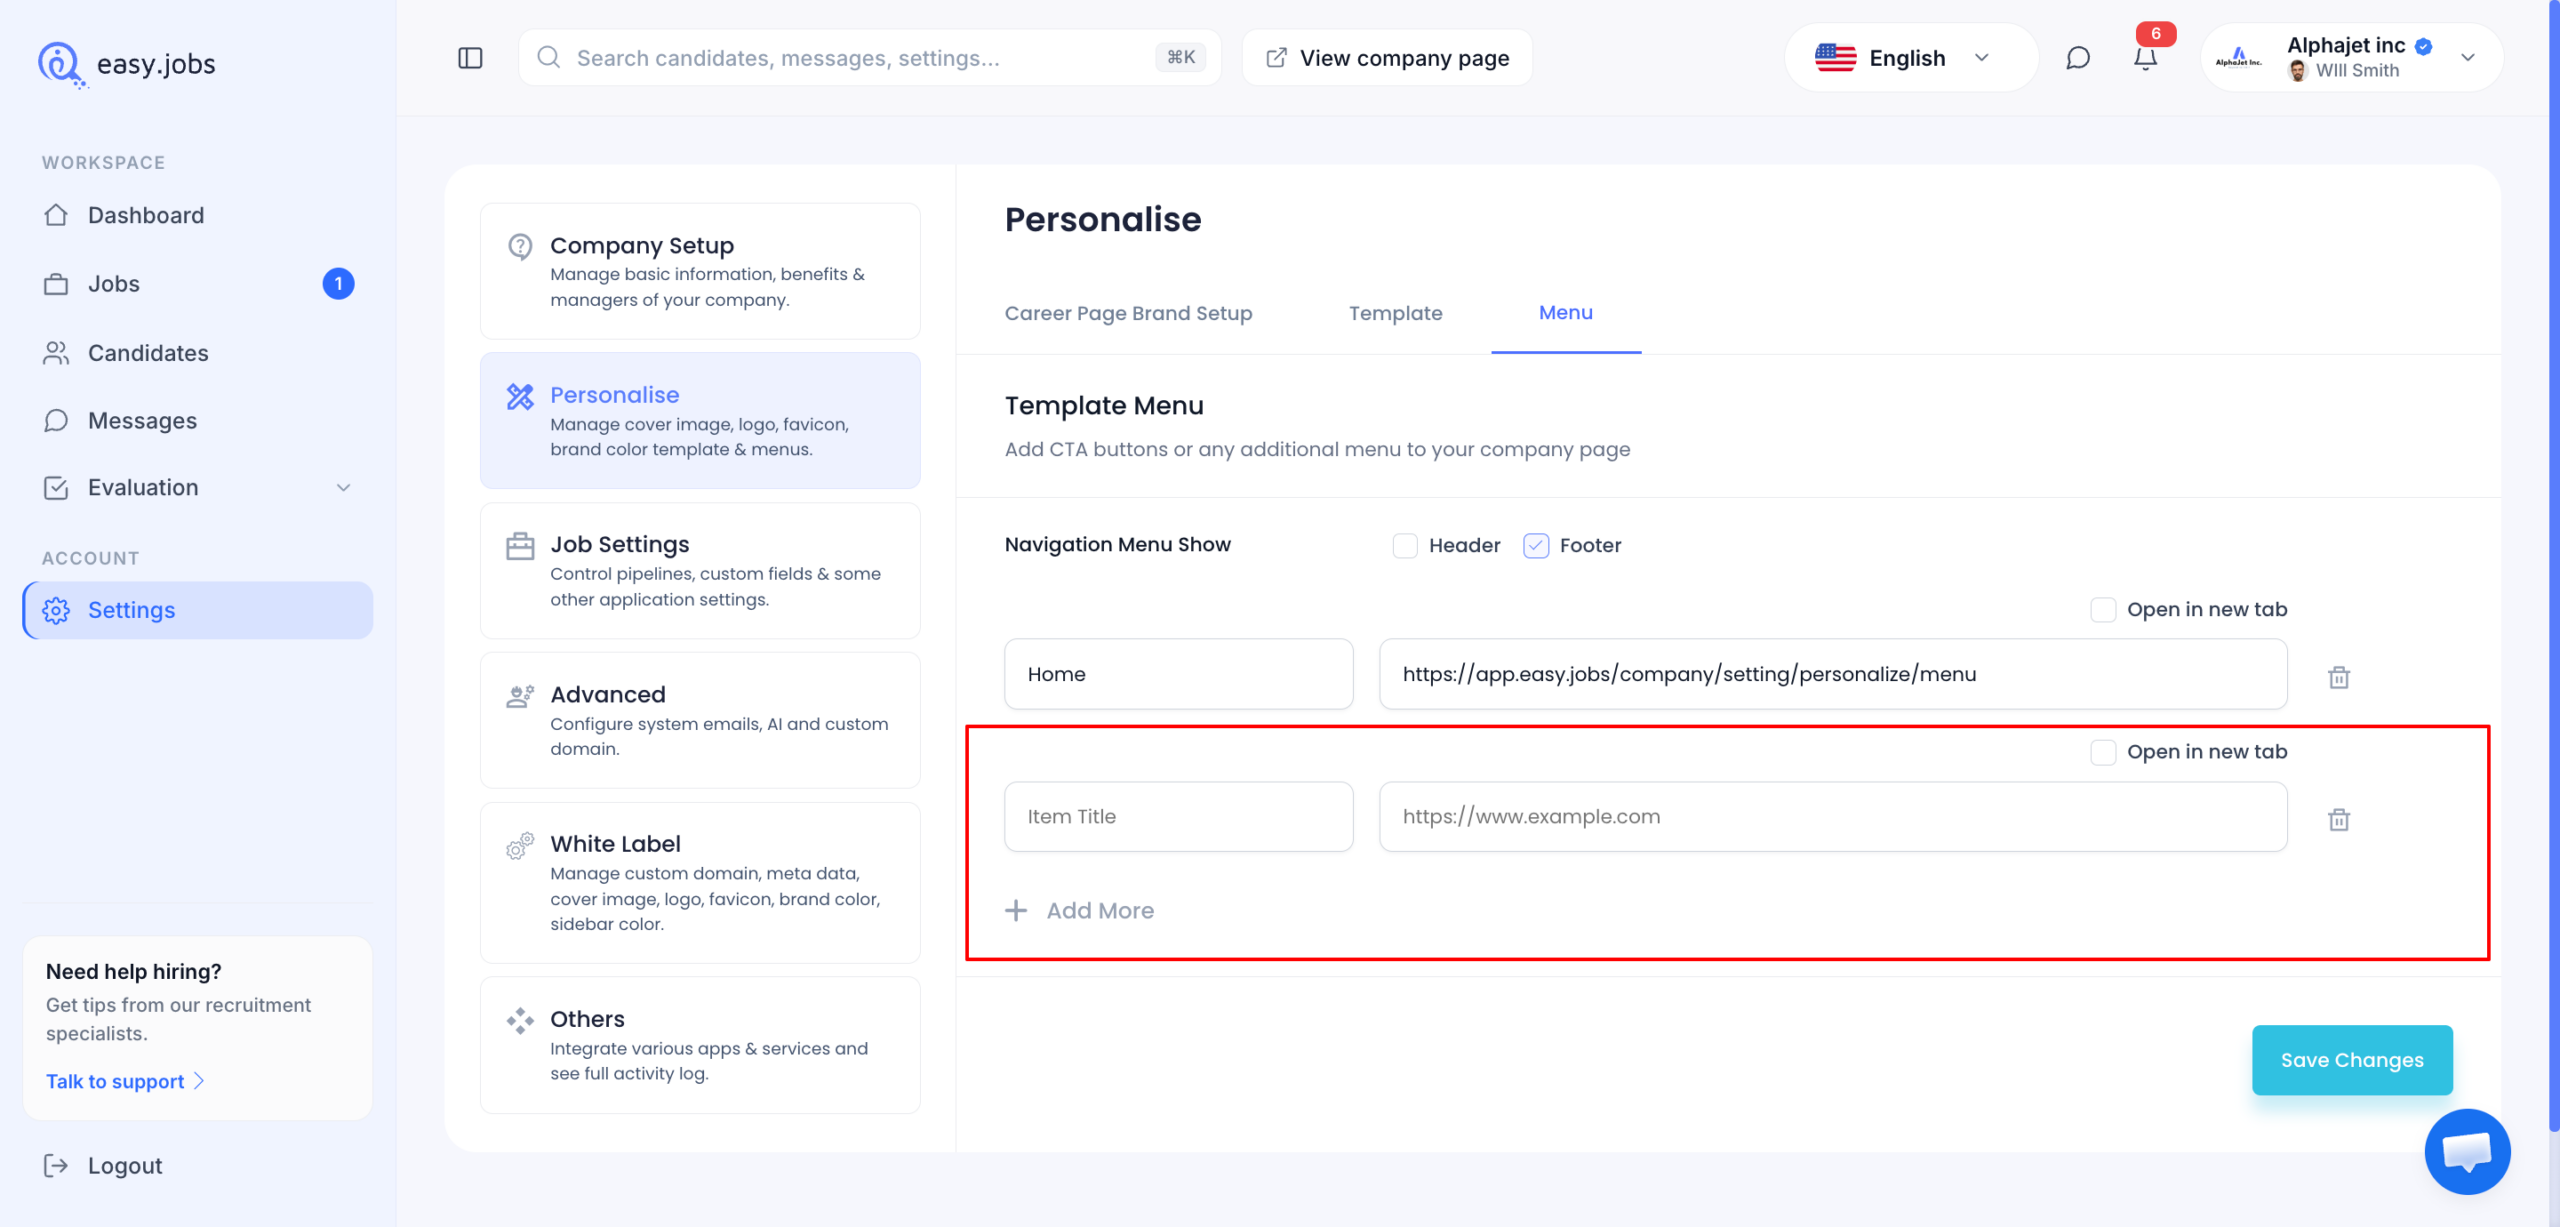Click the Logout arrow icon
The width and height of the screenshot is (2560, 1227).
(56, 1165)
